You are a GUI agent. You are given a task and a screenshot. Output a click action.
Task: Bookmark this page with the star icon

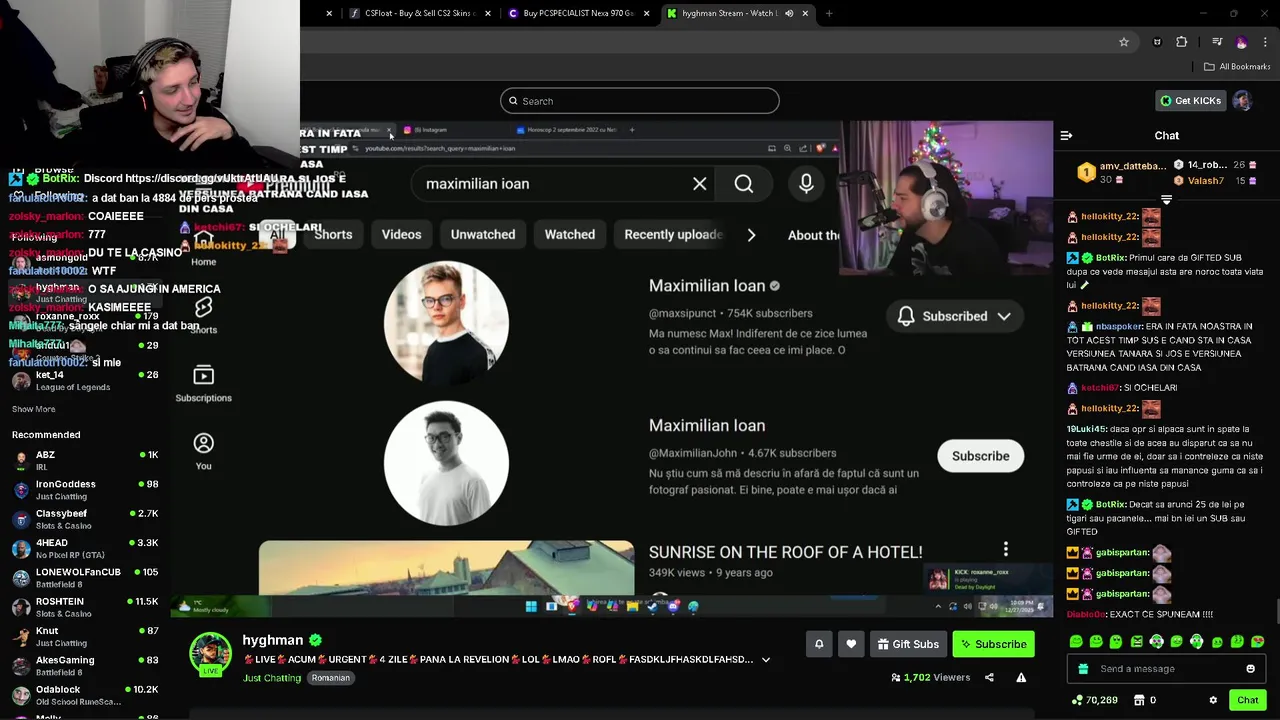click(x=1124, y=42)
